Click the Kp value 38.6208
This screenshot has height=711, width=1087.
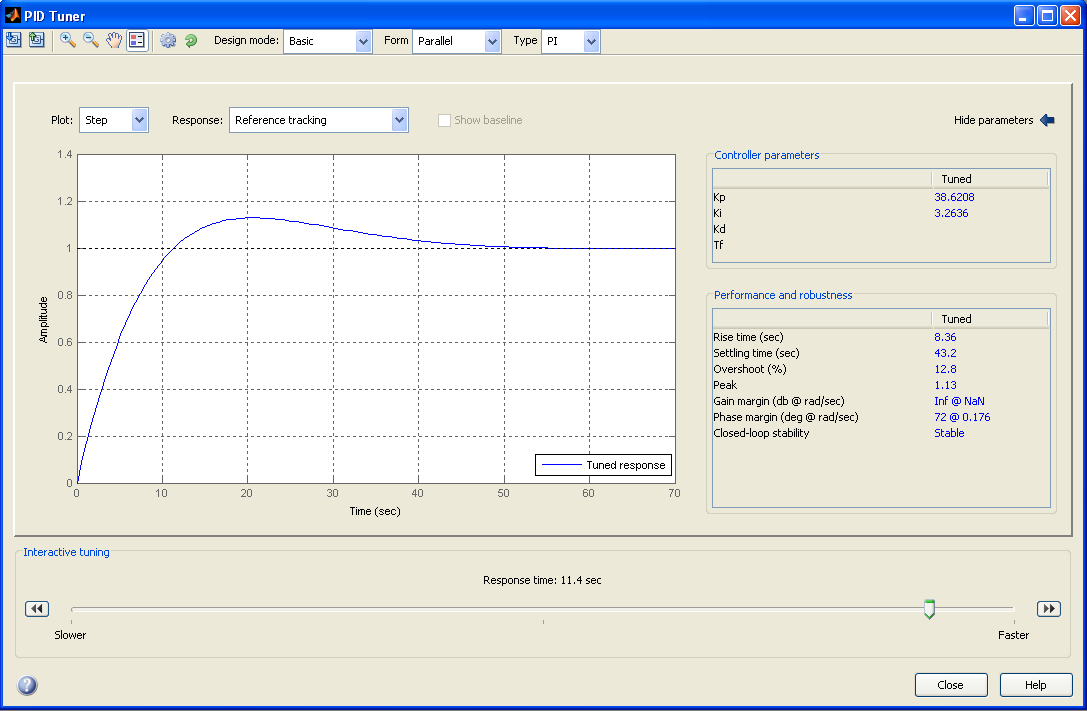[954, 197]
